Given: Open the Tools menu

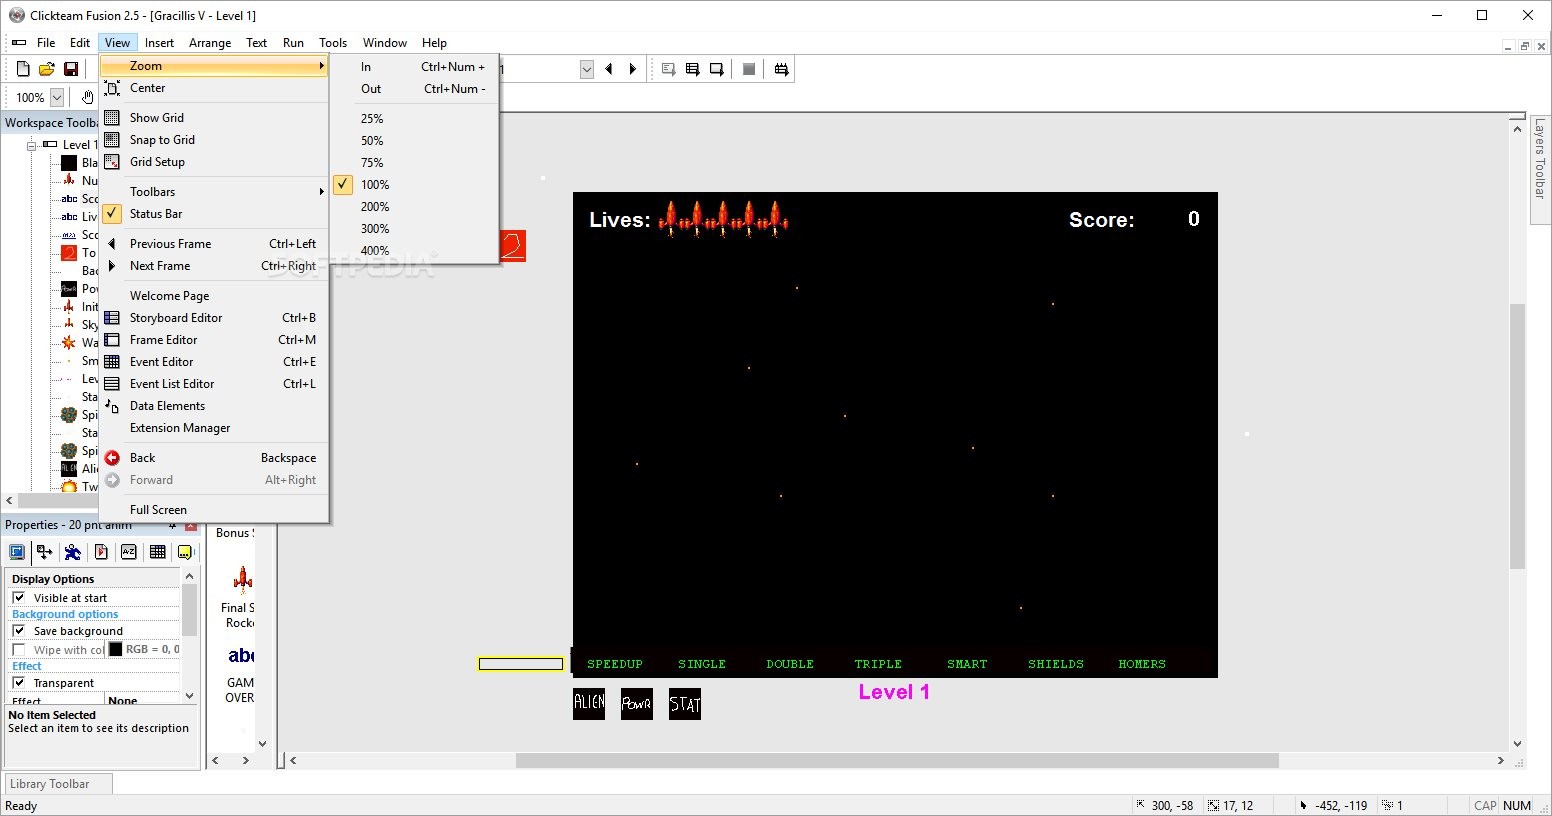Looking at the screenshot, I should point(333,43).
